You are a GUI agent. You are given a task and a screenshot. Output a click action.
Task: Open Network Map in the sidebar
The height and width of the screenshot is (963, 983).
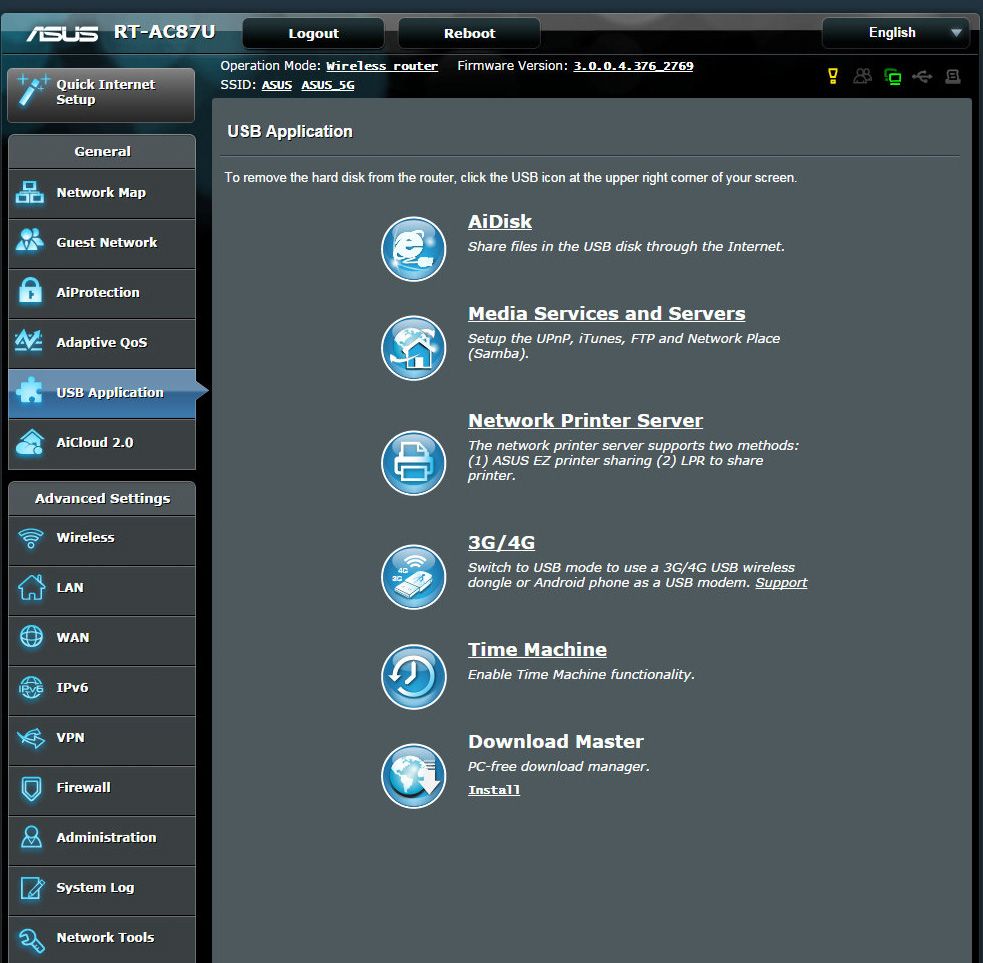(x=101, y=193)
